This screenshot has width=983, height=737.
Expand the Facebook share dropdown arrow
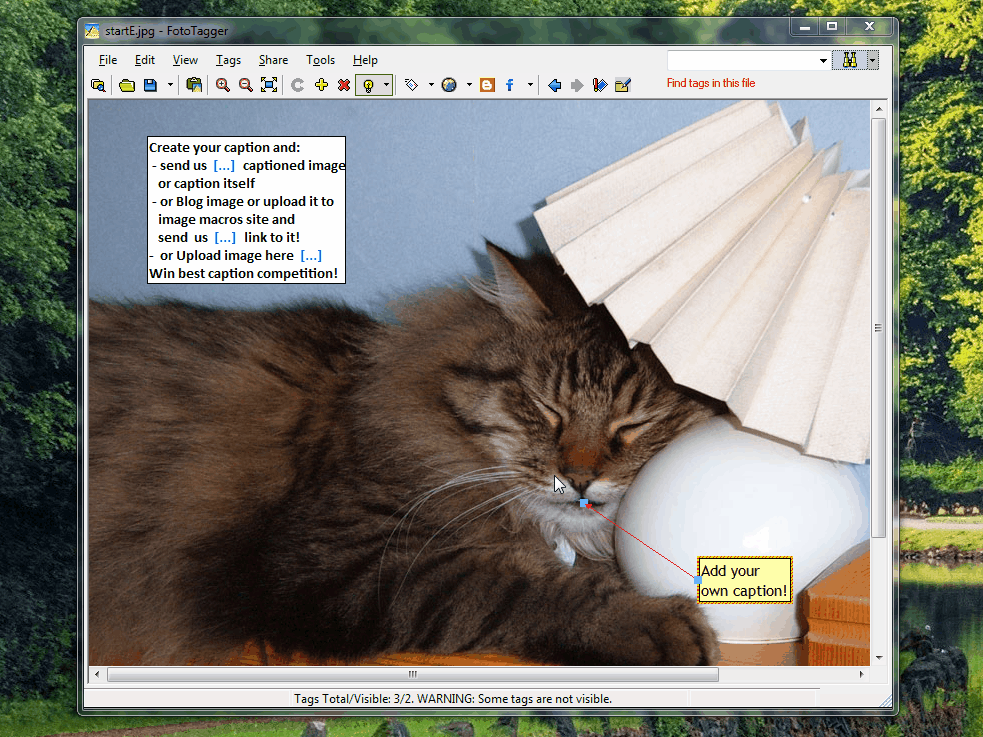[530, 85]
